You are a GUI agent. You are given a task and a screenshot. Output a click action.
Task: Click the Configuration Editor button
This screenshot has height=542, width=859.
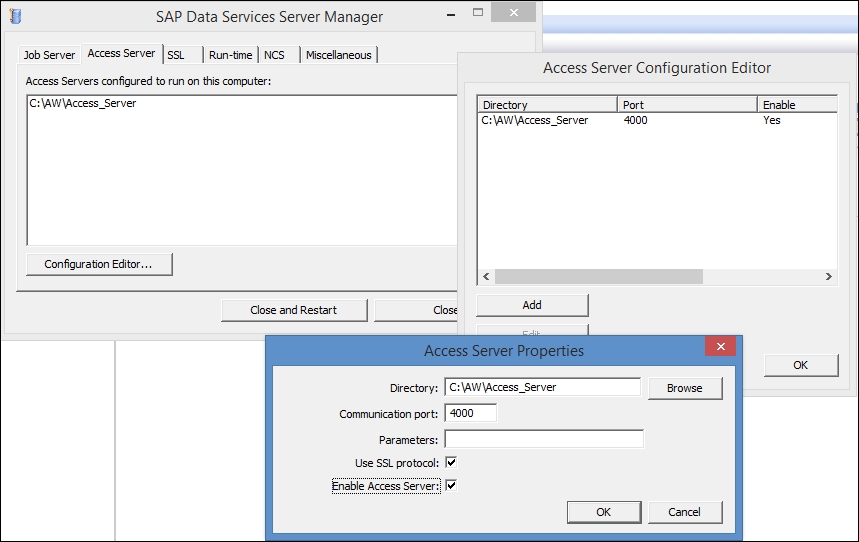99,264
